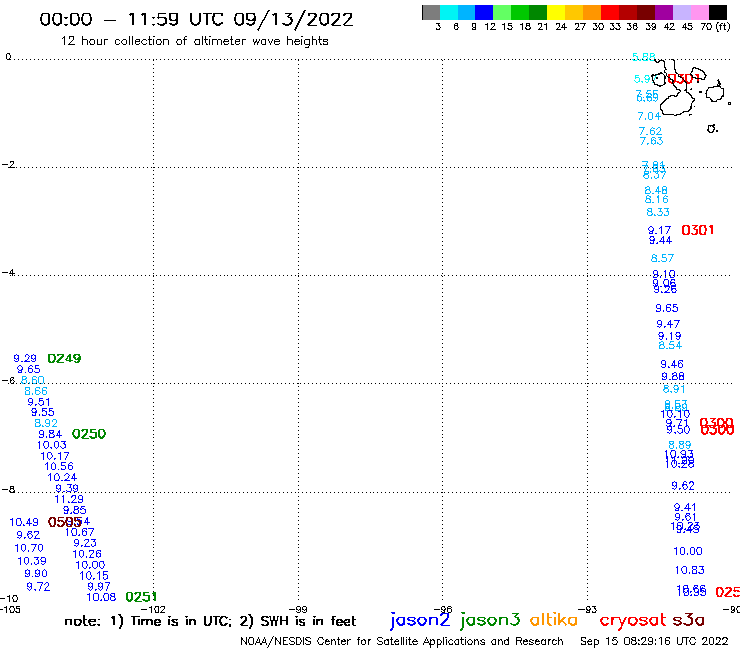This screenshot has width=740, height=650.
Task: Click the wave height value '5.88'
Action: 644,57
